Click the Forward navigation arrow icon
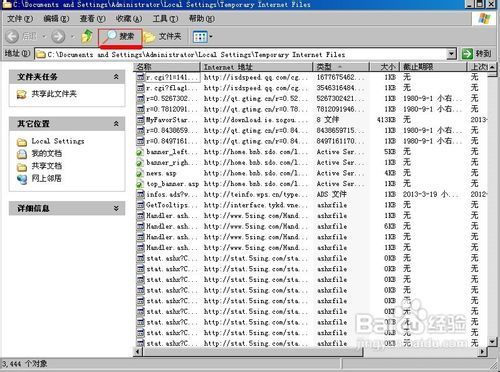This screenshot has width=500, height=372. (x=58, y=36)
